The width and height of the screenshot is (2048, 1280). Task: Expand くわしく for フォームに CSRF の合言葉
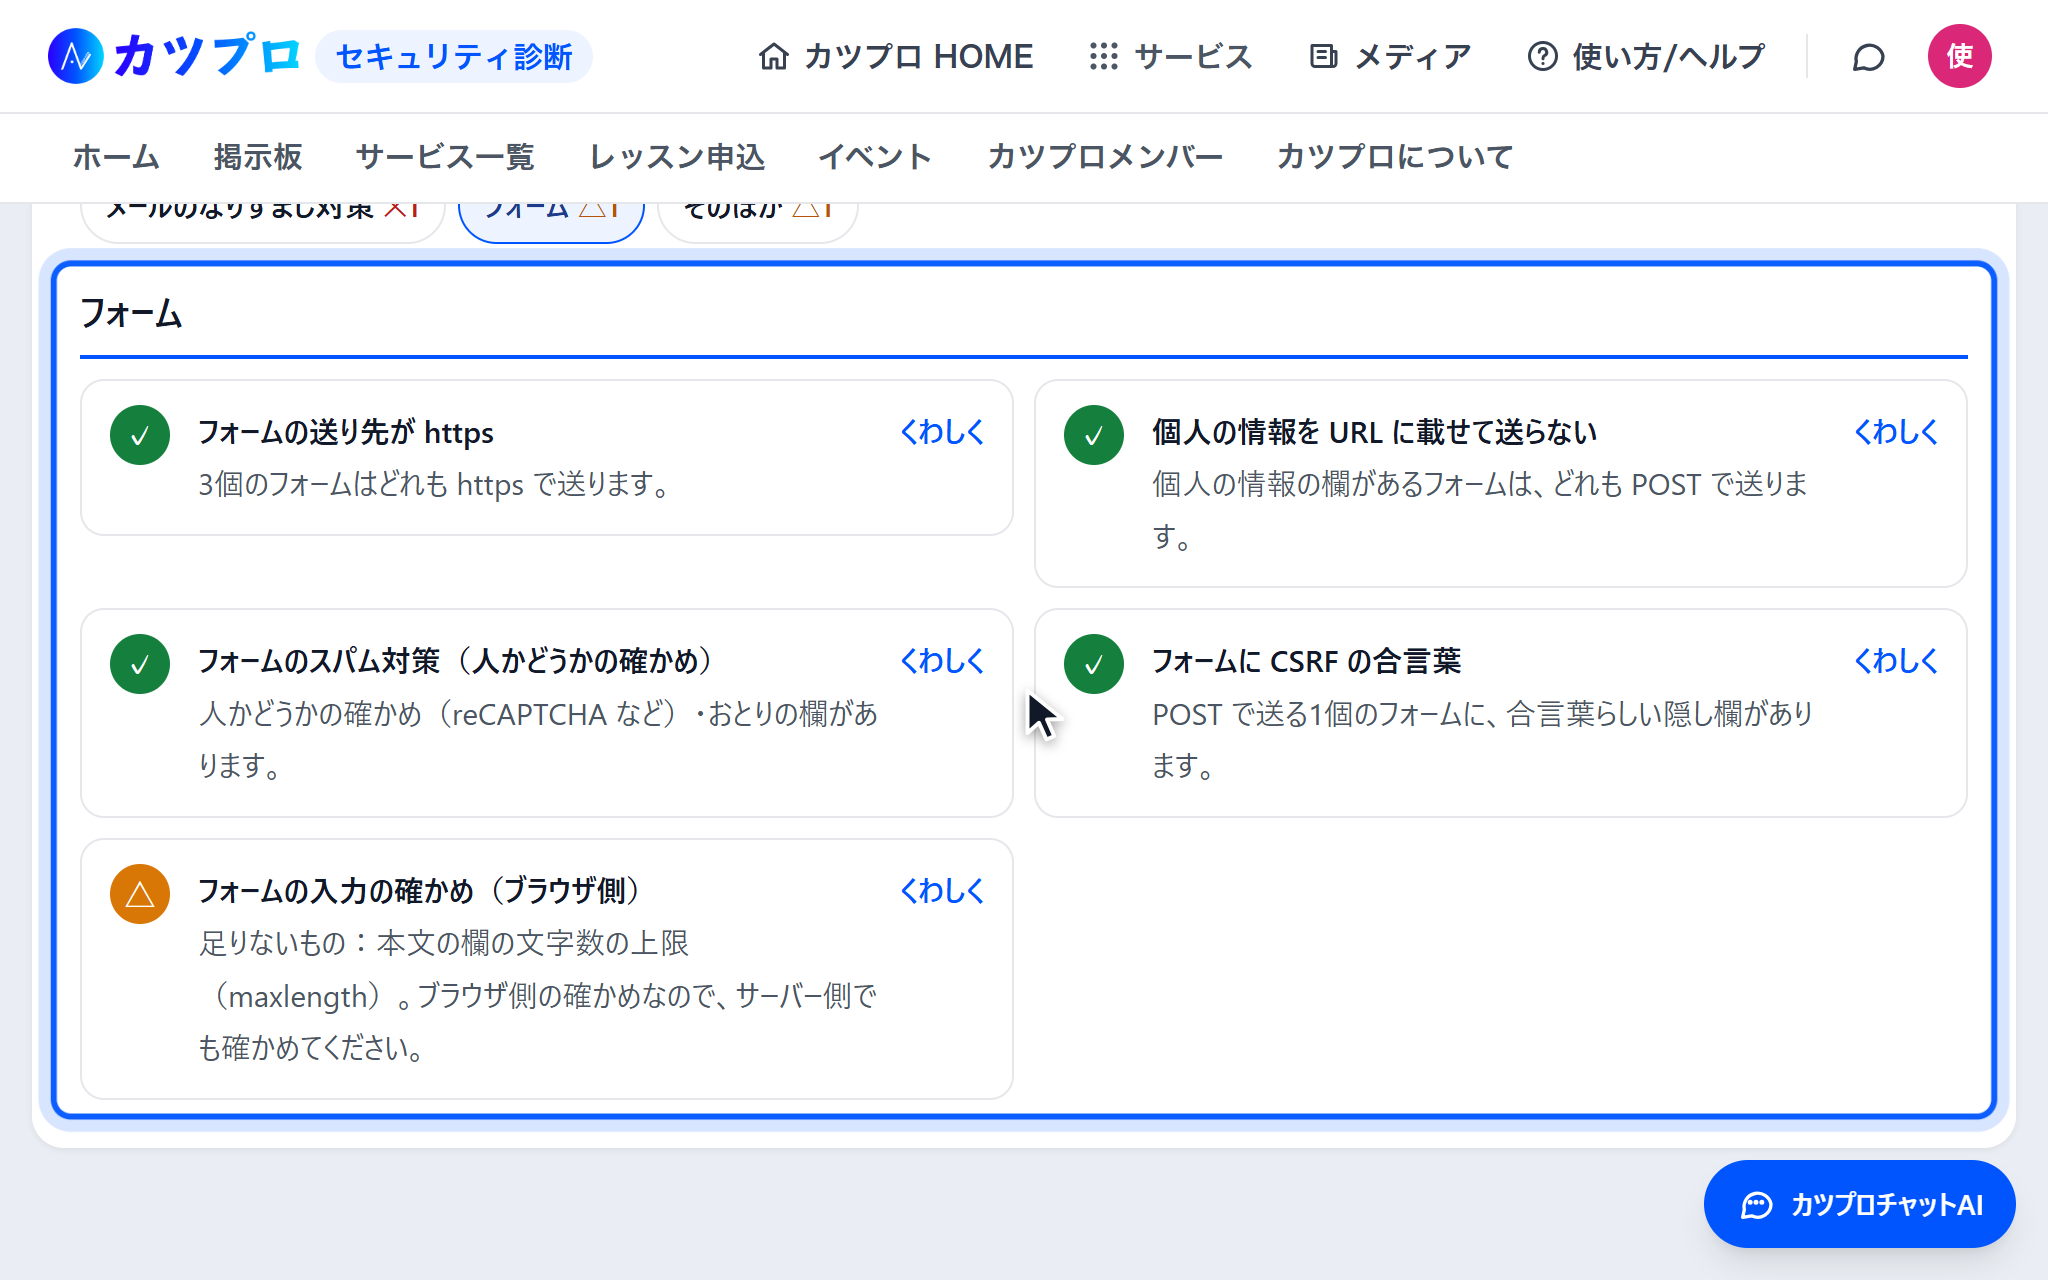click(1896, 661)
